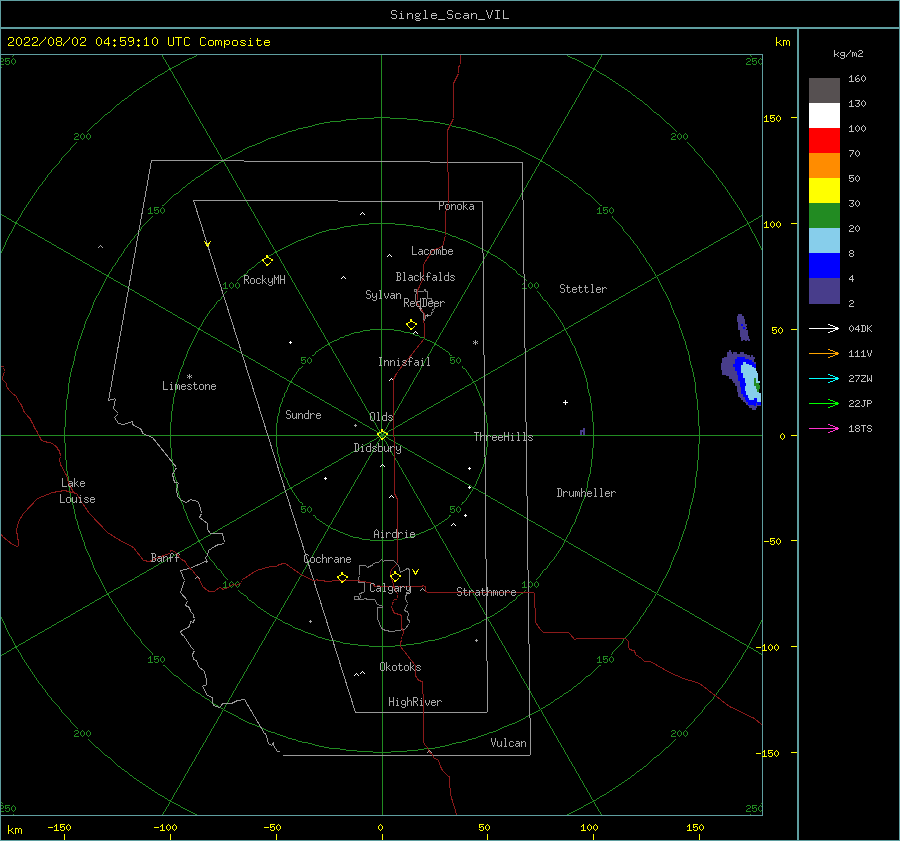Click the Blackfalds town label
900x841 pixels.
[x=425, y=277]
